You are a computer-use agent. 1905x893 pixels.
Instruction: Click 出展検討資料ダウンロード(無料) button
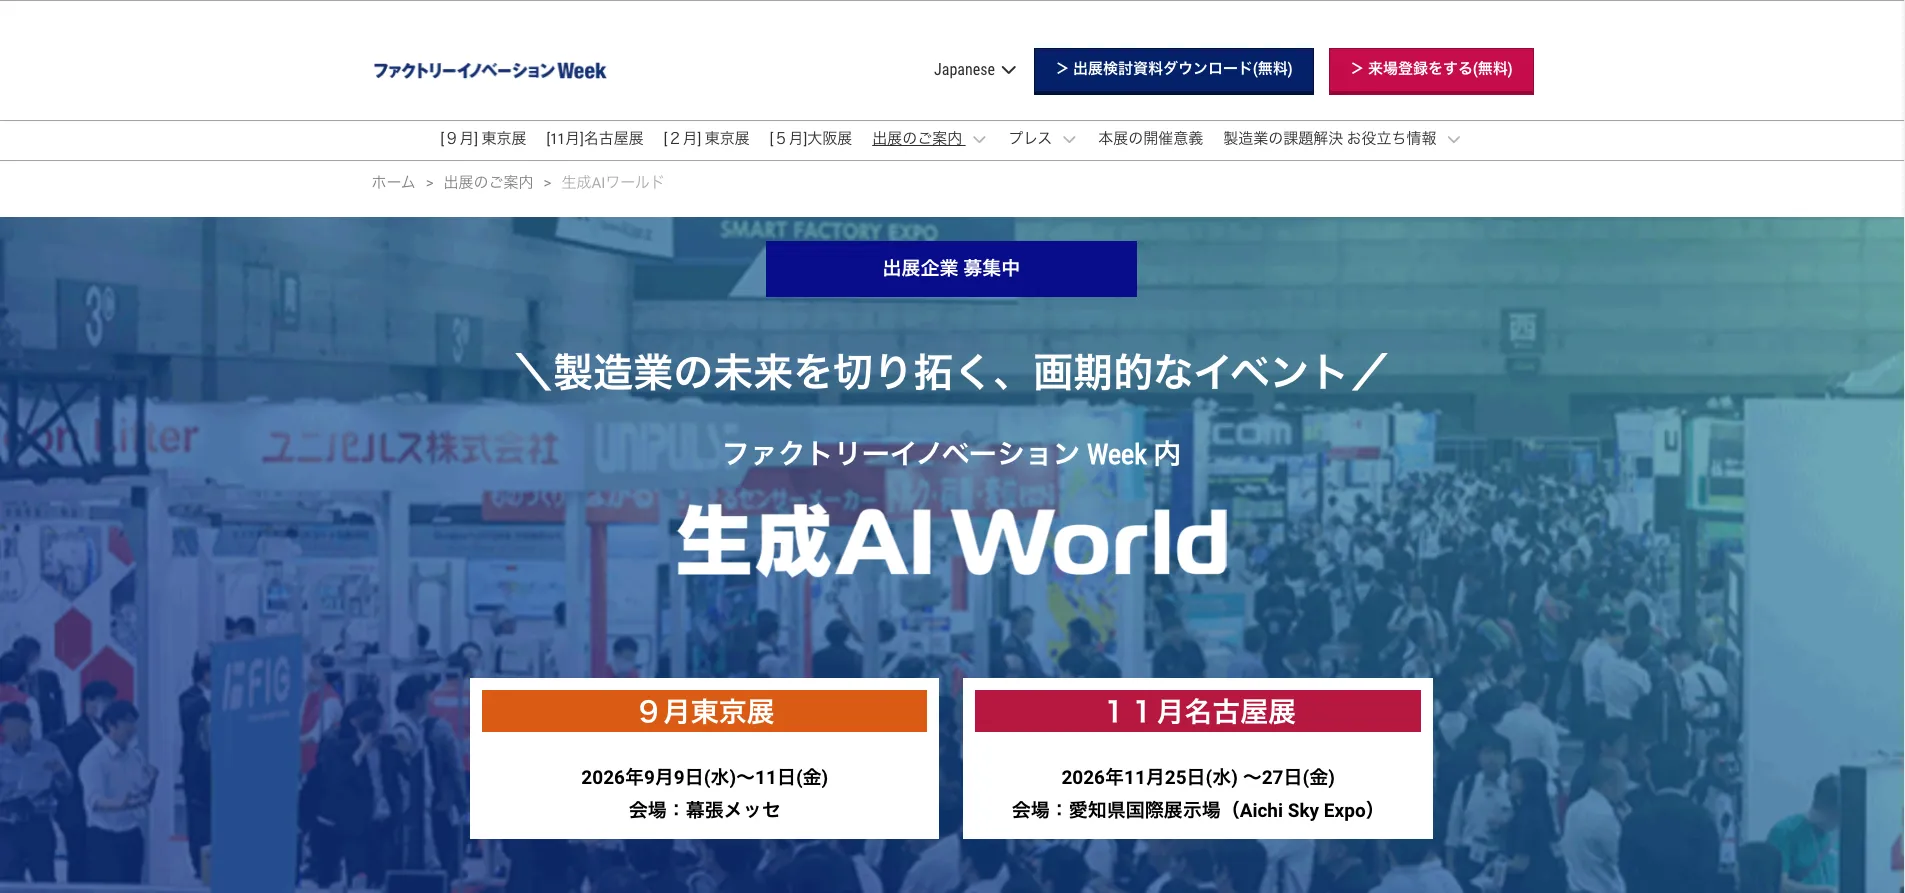point(1174,70)
